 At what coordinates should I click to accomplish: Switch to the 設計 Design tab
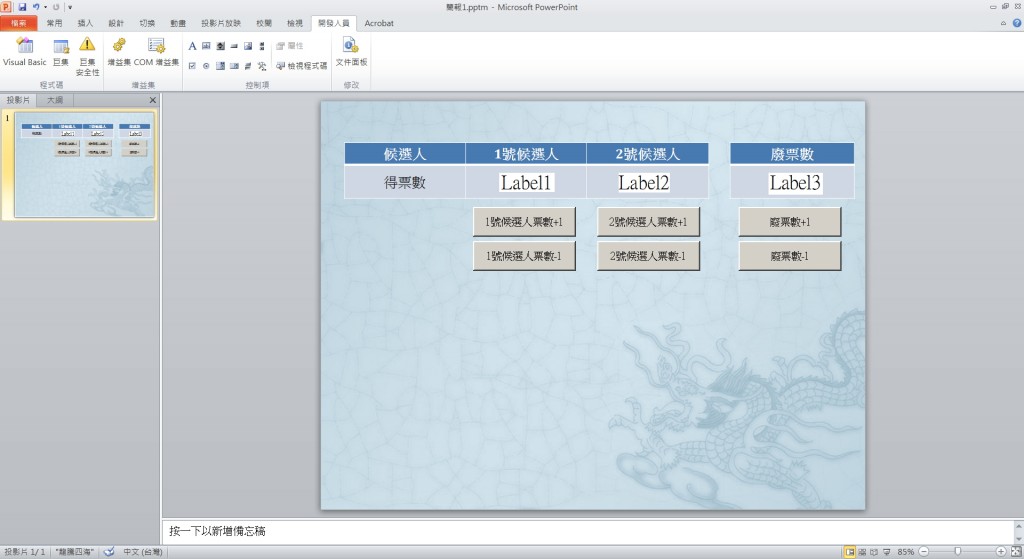coord(116,23)
